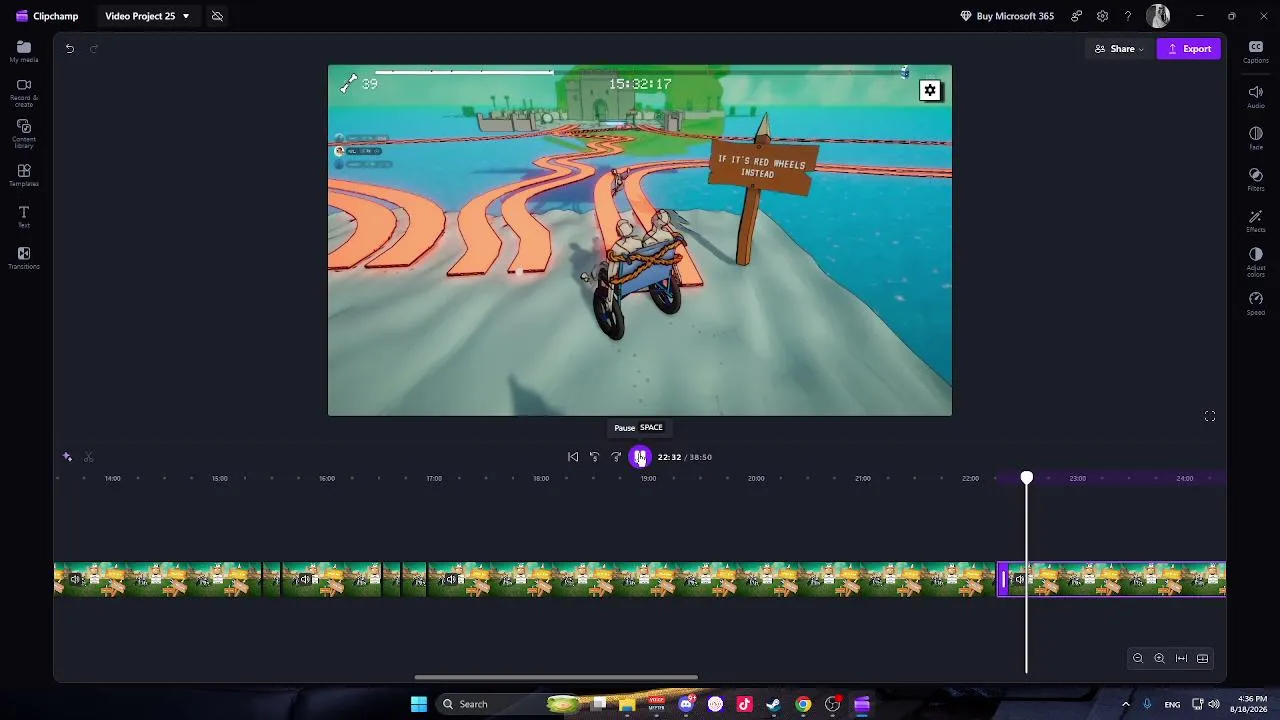The image size is (1280, 720).
Task: Open the Captions panel
Action: pyautogui.click(x=1256, y=52)
